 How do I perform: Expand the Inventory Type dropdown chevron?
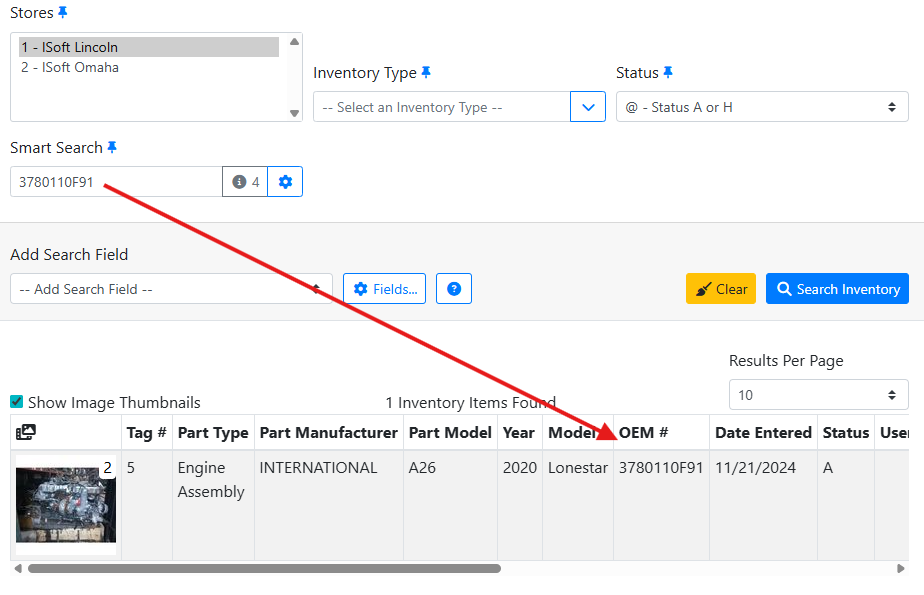click(588, 107)
